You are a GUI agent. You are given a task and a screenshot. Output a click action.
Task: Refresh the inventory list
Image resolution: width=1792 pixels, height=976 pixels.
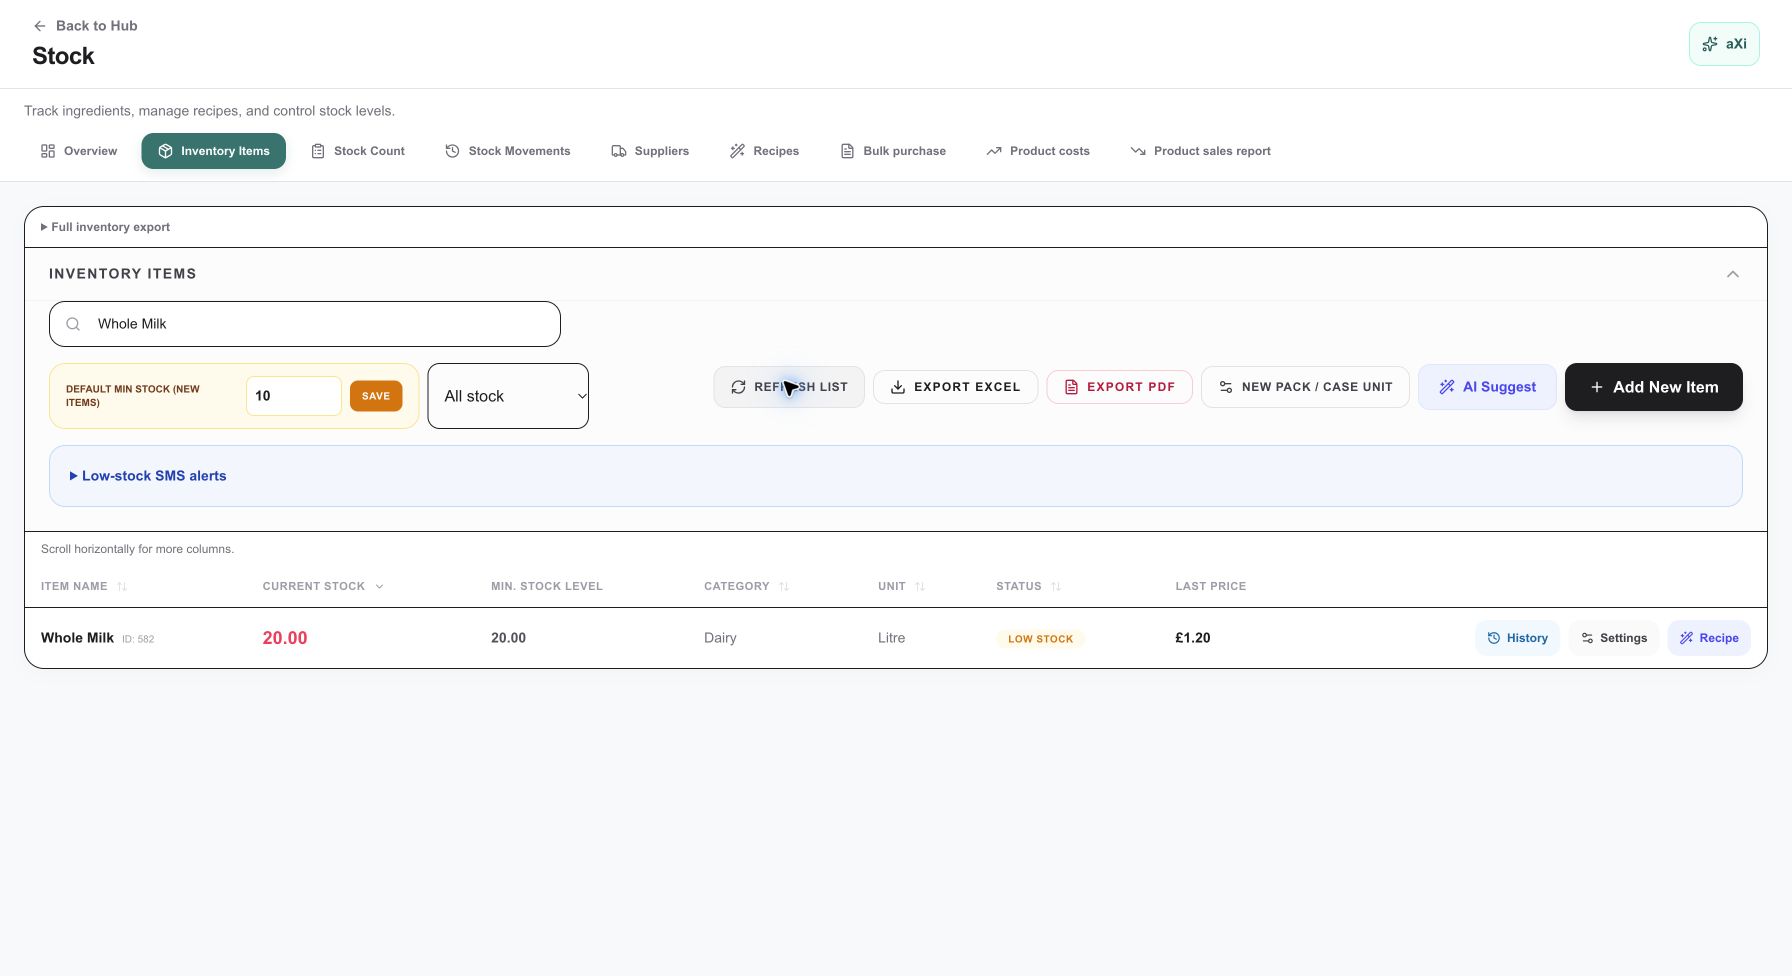coord(789,387)
